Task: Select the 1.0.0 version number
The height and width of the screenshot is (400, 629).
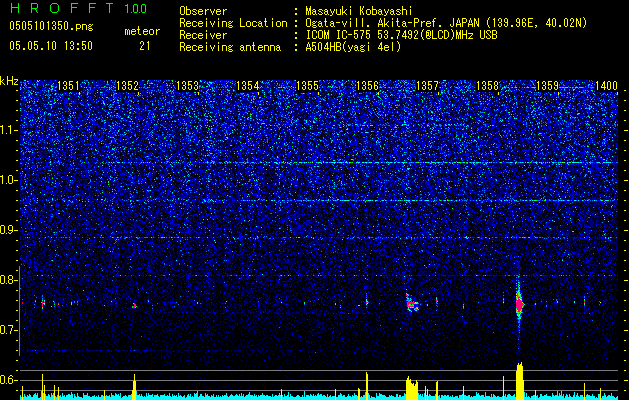Action: point(135,8)
